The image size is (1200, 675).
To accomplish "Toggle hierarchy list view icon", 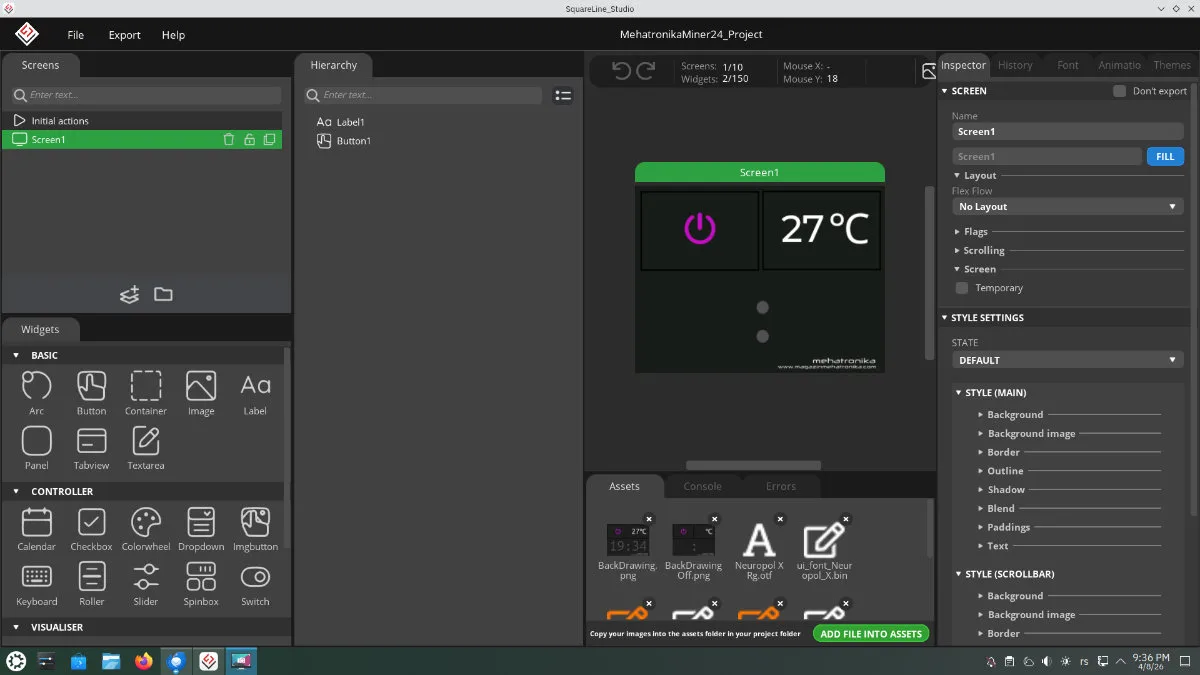I will (563, 96).
